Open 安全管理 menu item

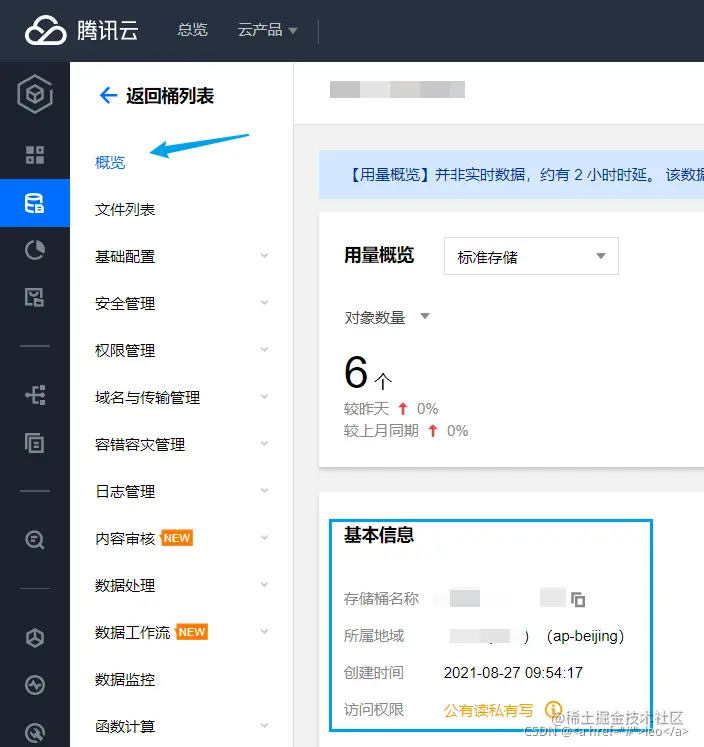point(125,303)
